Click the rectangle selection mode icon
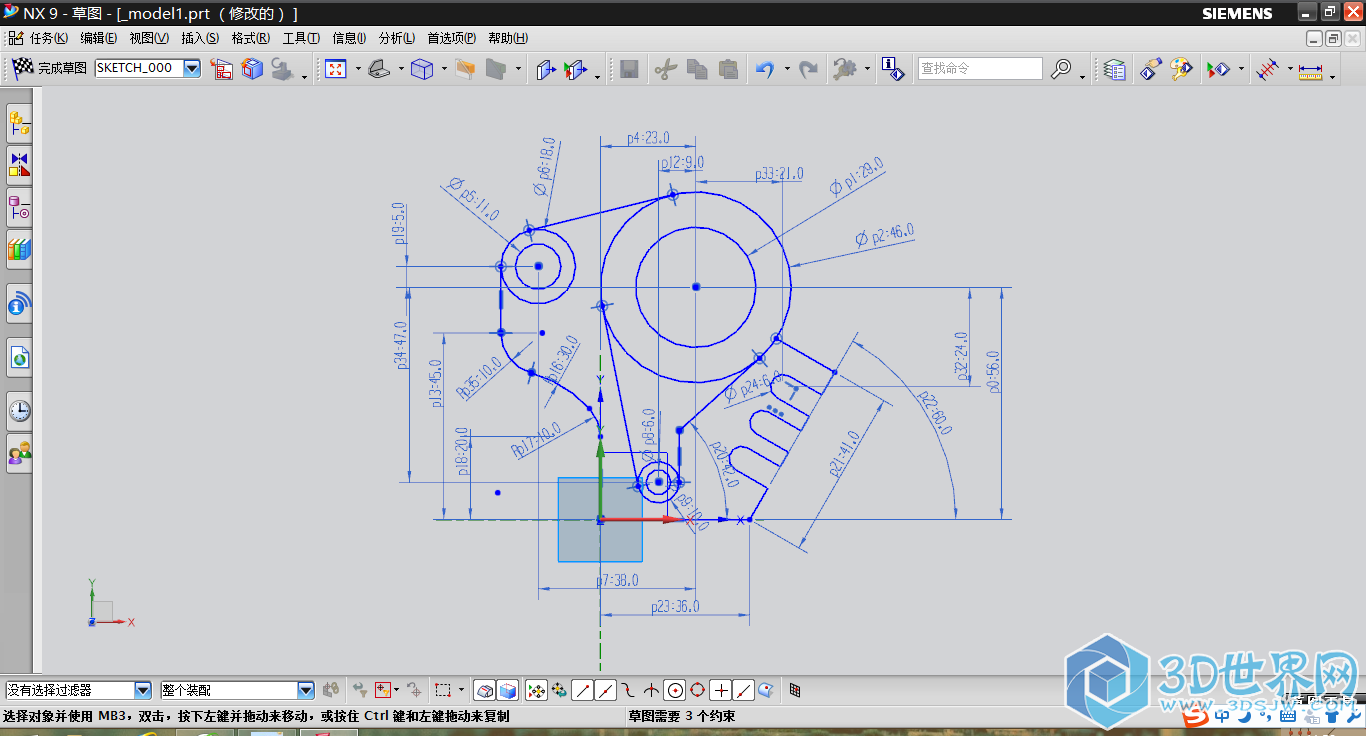1366x736 pixels. click(444, 690)
